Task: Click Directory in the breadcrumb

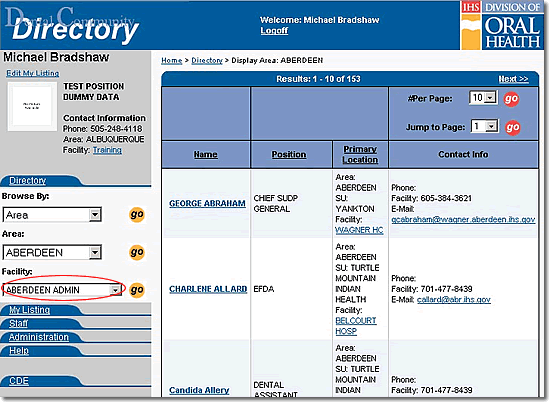Action: point(207,60)
